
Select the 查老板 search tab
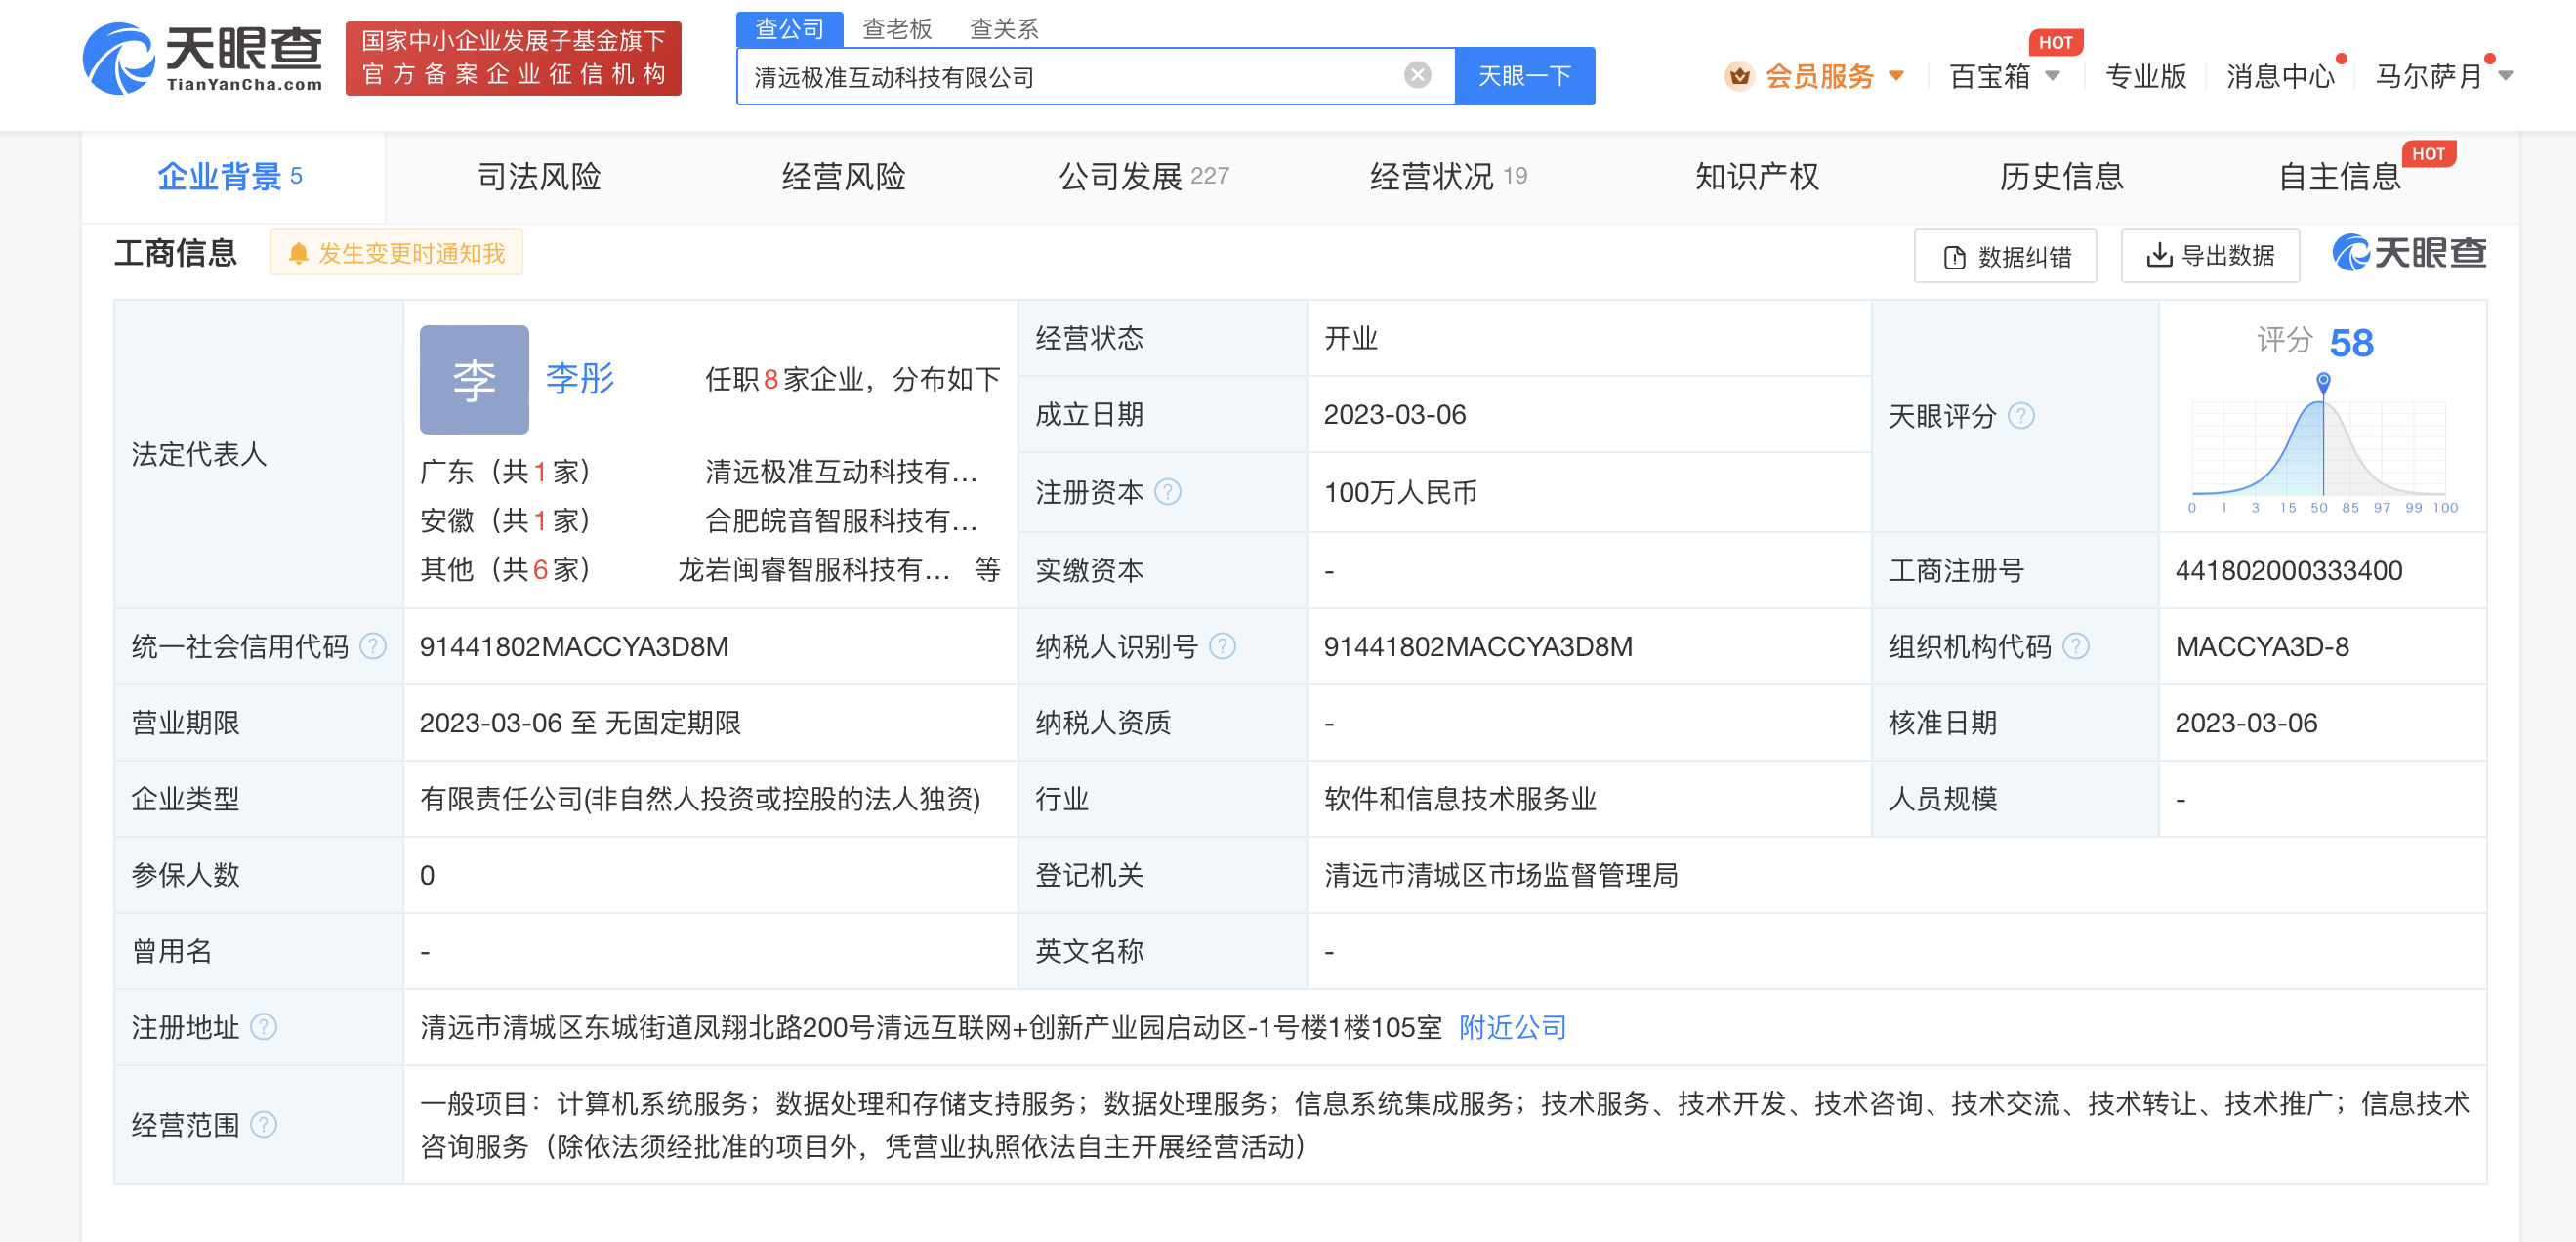pos(897,29)
